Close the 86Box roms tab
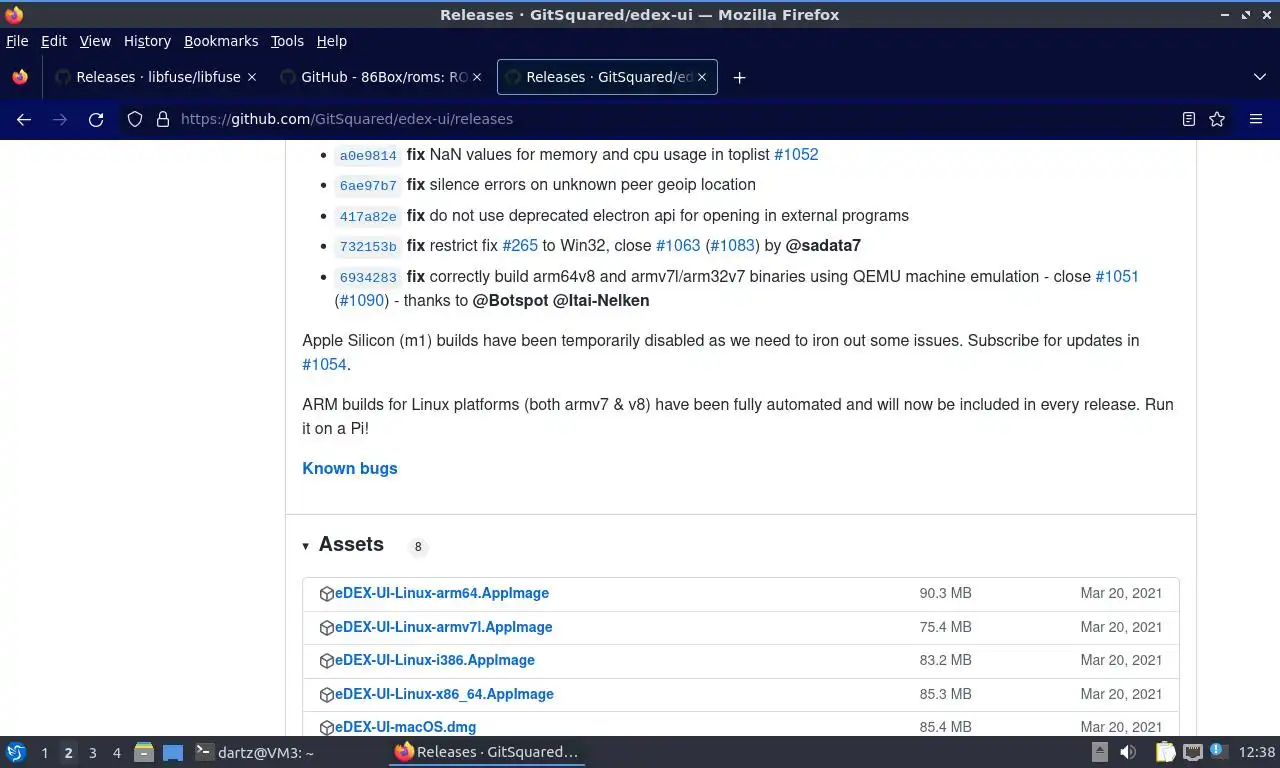Image resolution: width=1280 pixels, height=768 pixels. [x=477, y=77]
